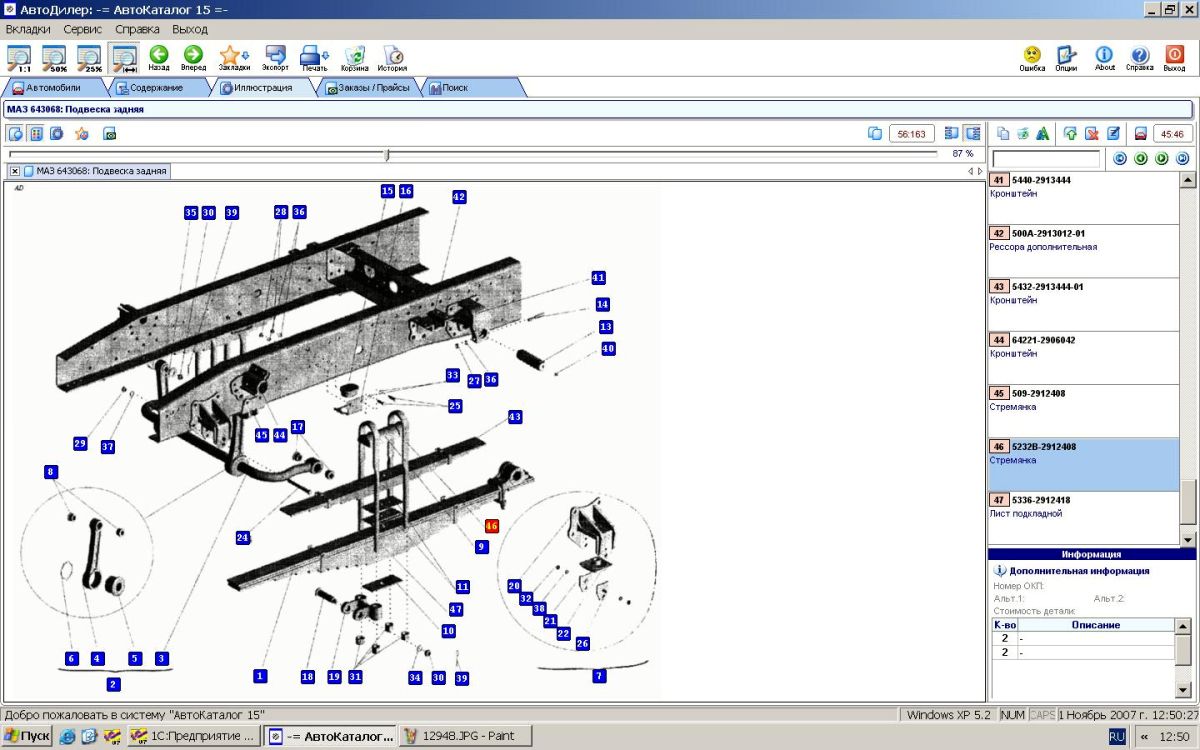Open the About dialog

pyautogui.click(x=1104, y=58)
